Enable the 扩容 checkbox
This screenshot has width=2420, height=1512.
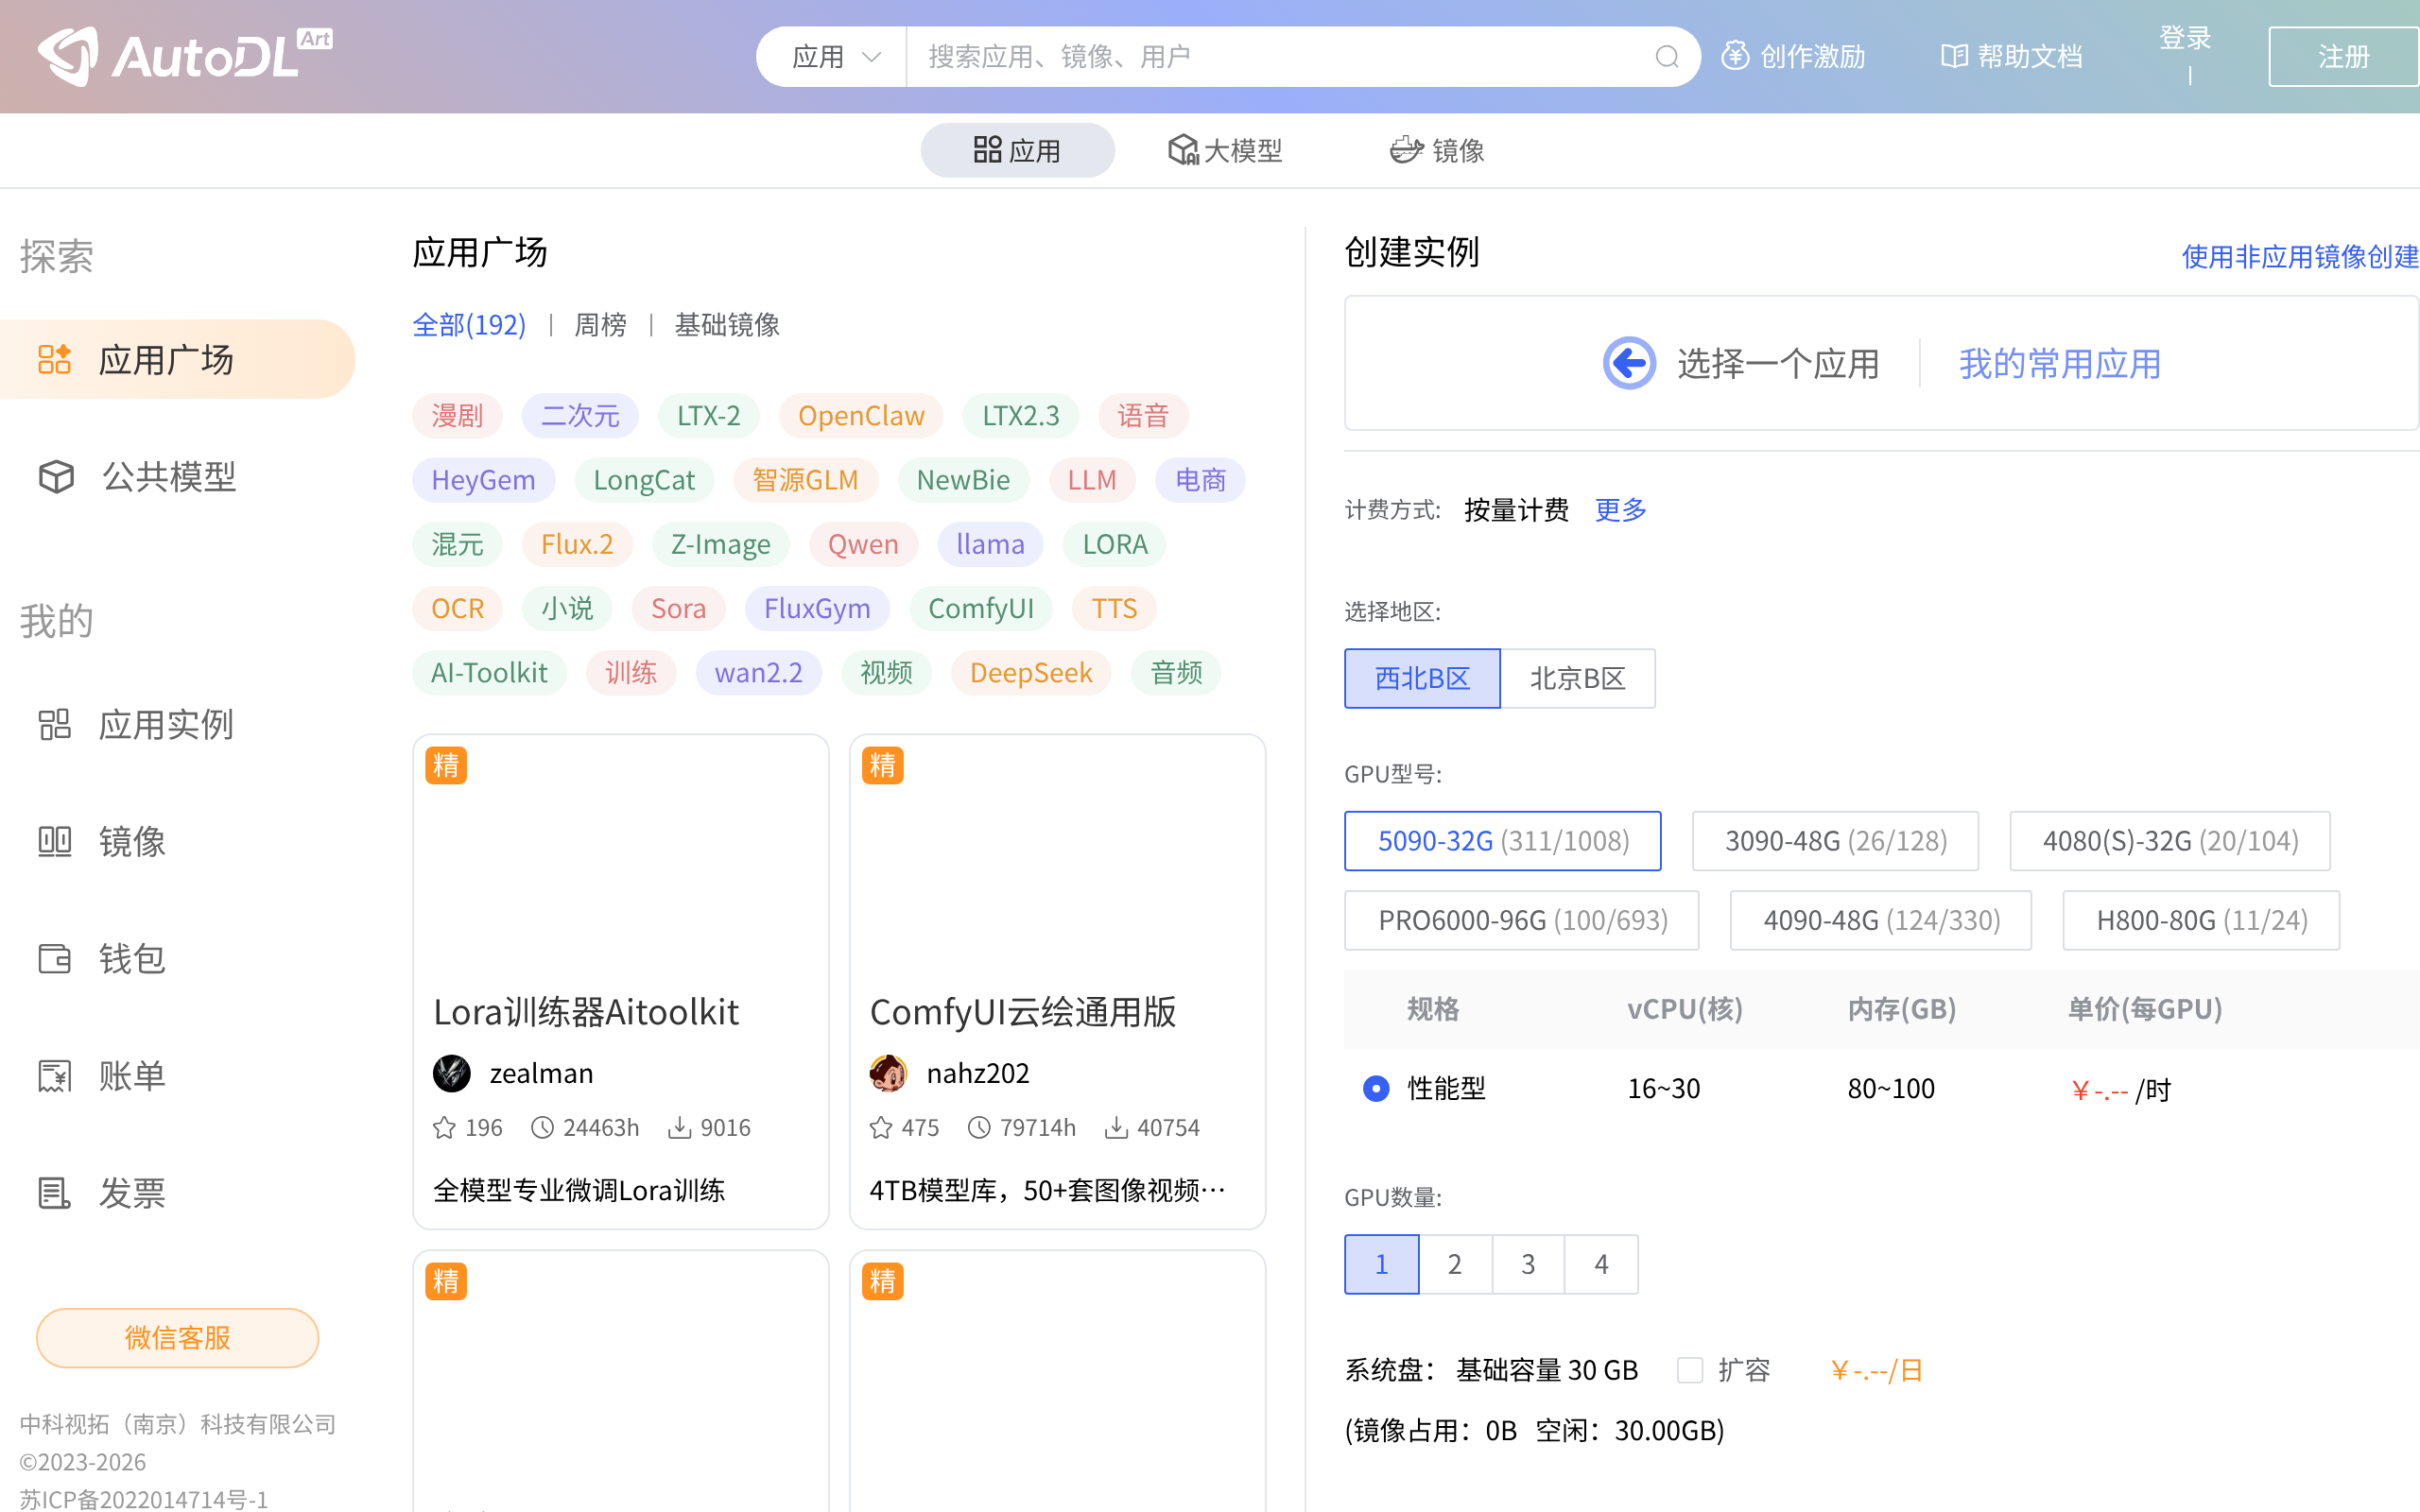click(x=1689, y=1369)
